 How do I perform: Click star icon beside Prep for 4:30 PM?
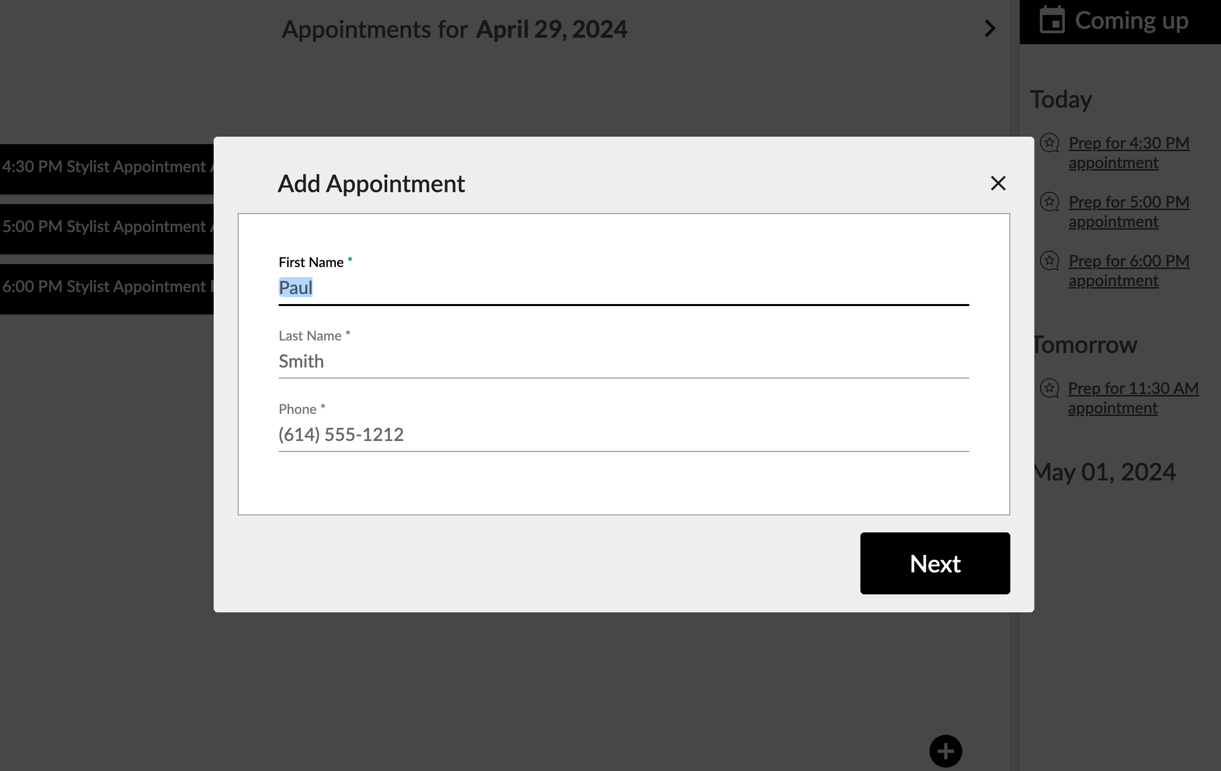1049,143
